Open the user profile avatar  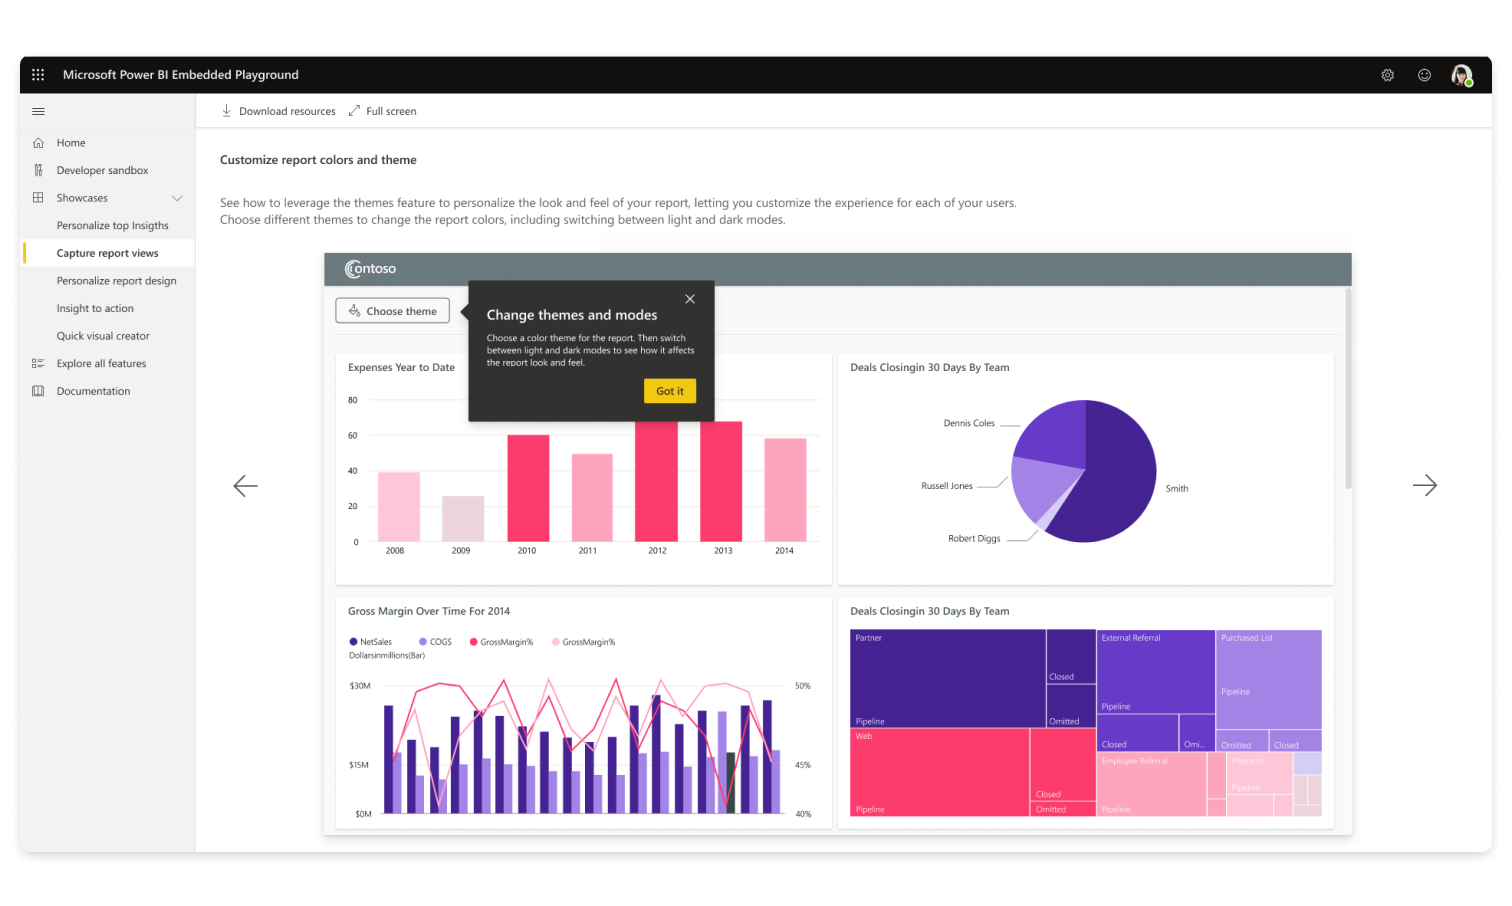click(1462, 75)
